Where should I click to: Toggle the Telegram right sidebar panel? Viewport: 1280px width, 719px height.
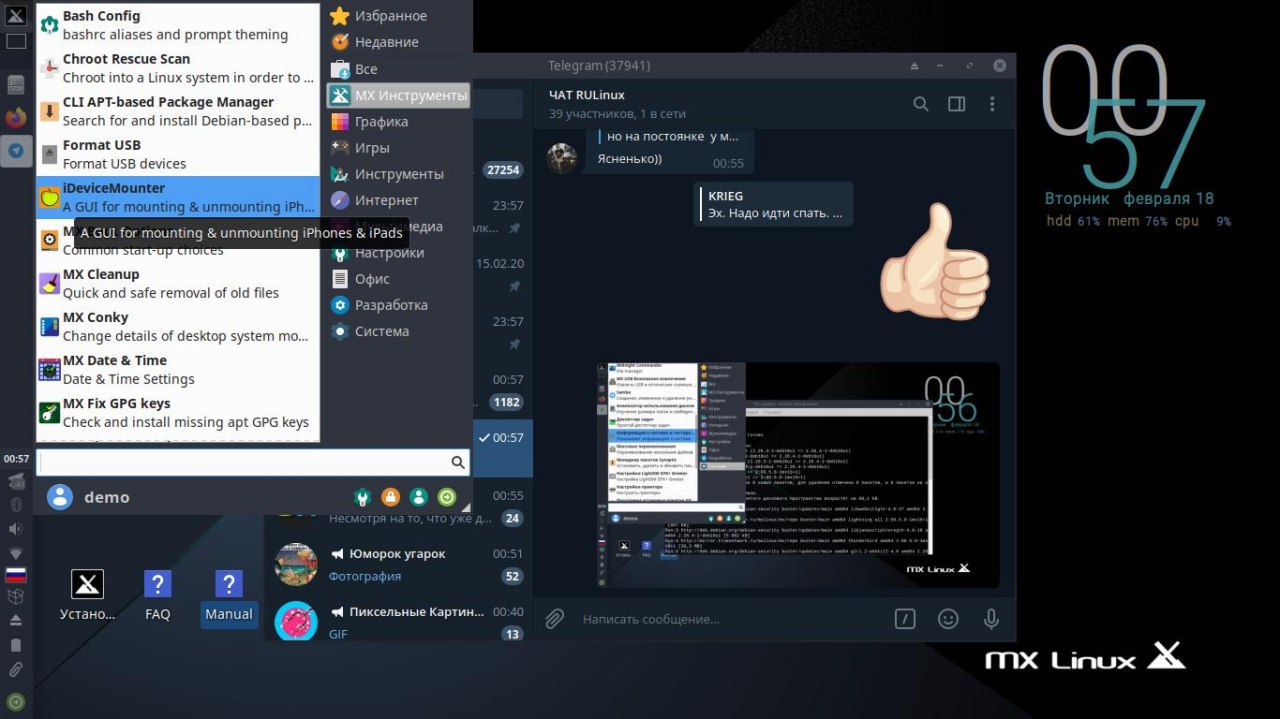[956, 104]
